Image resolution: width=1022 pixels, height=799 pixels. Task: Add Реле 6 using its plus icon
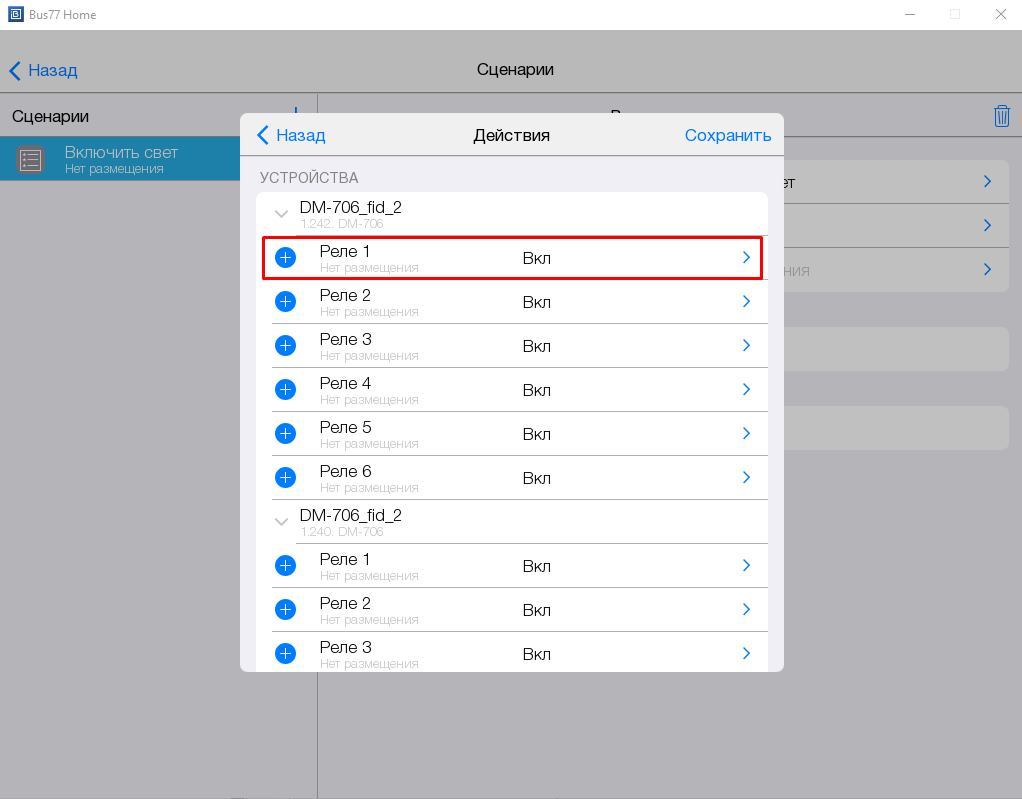tap(285, 478)
